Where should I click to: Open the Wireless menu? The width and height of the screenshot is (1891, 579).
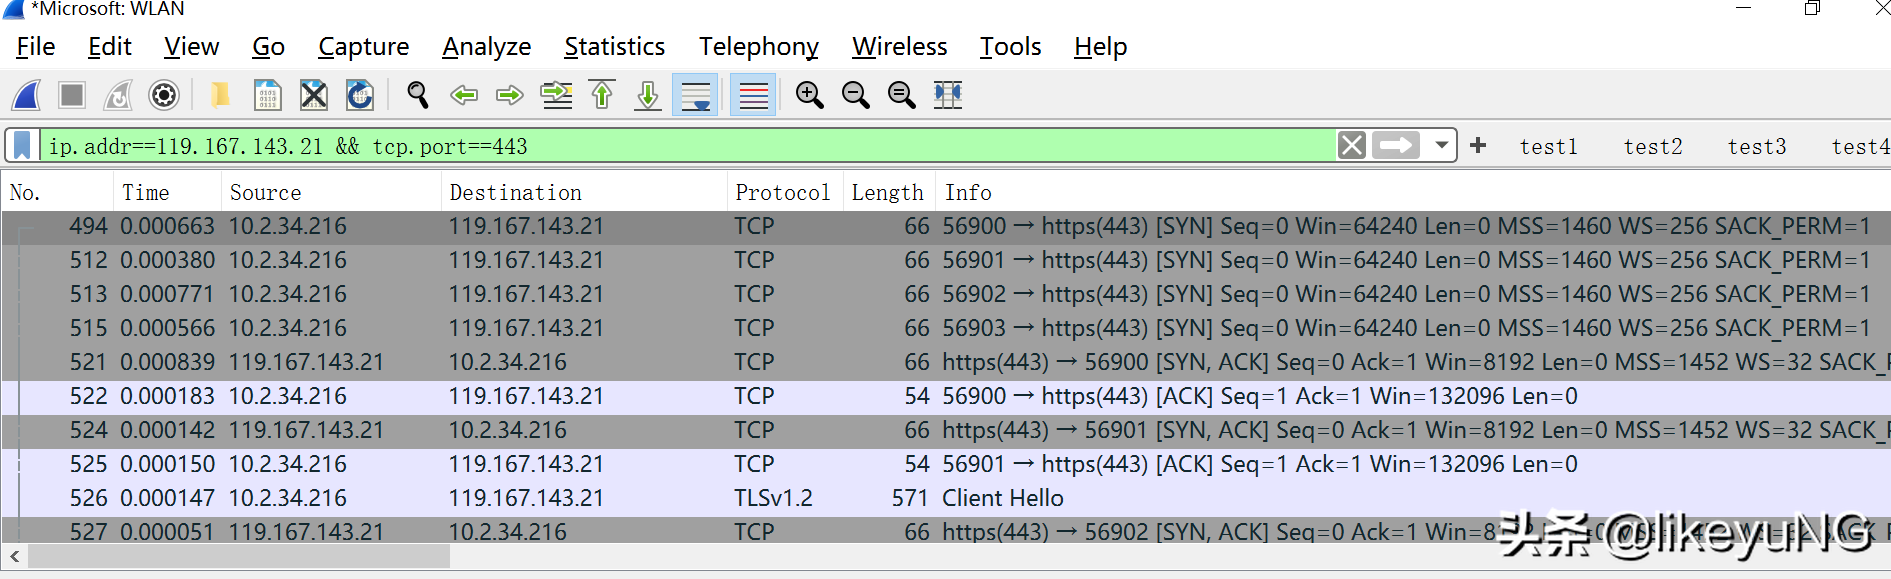(x=899, y=47)
